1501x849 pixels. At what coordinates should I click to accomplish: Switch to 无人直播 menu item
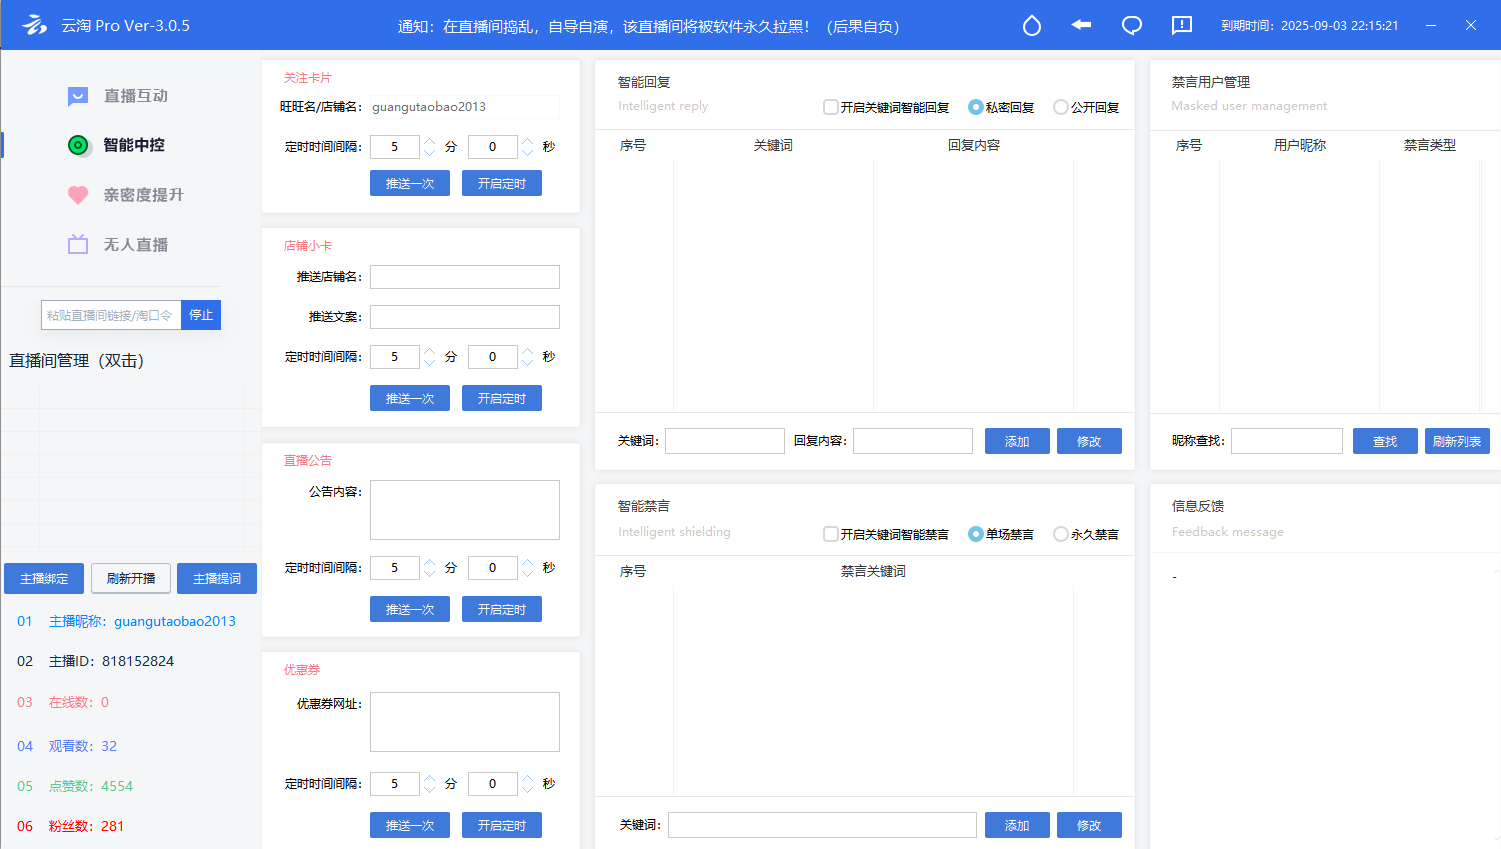(136, 245)
